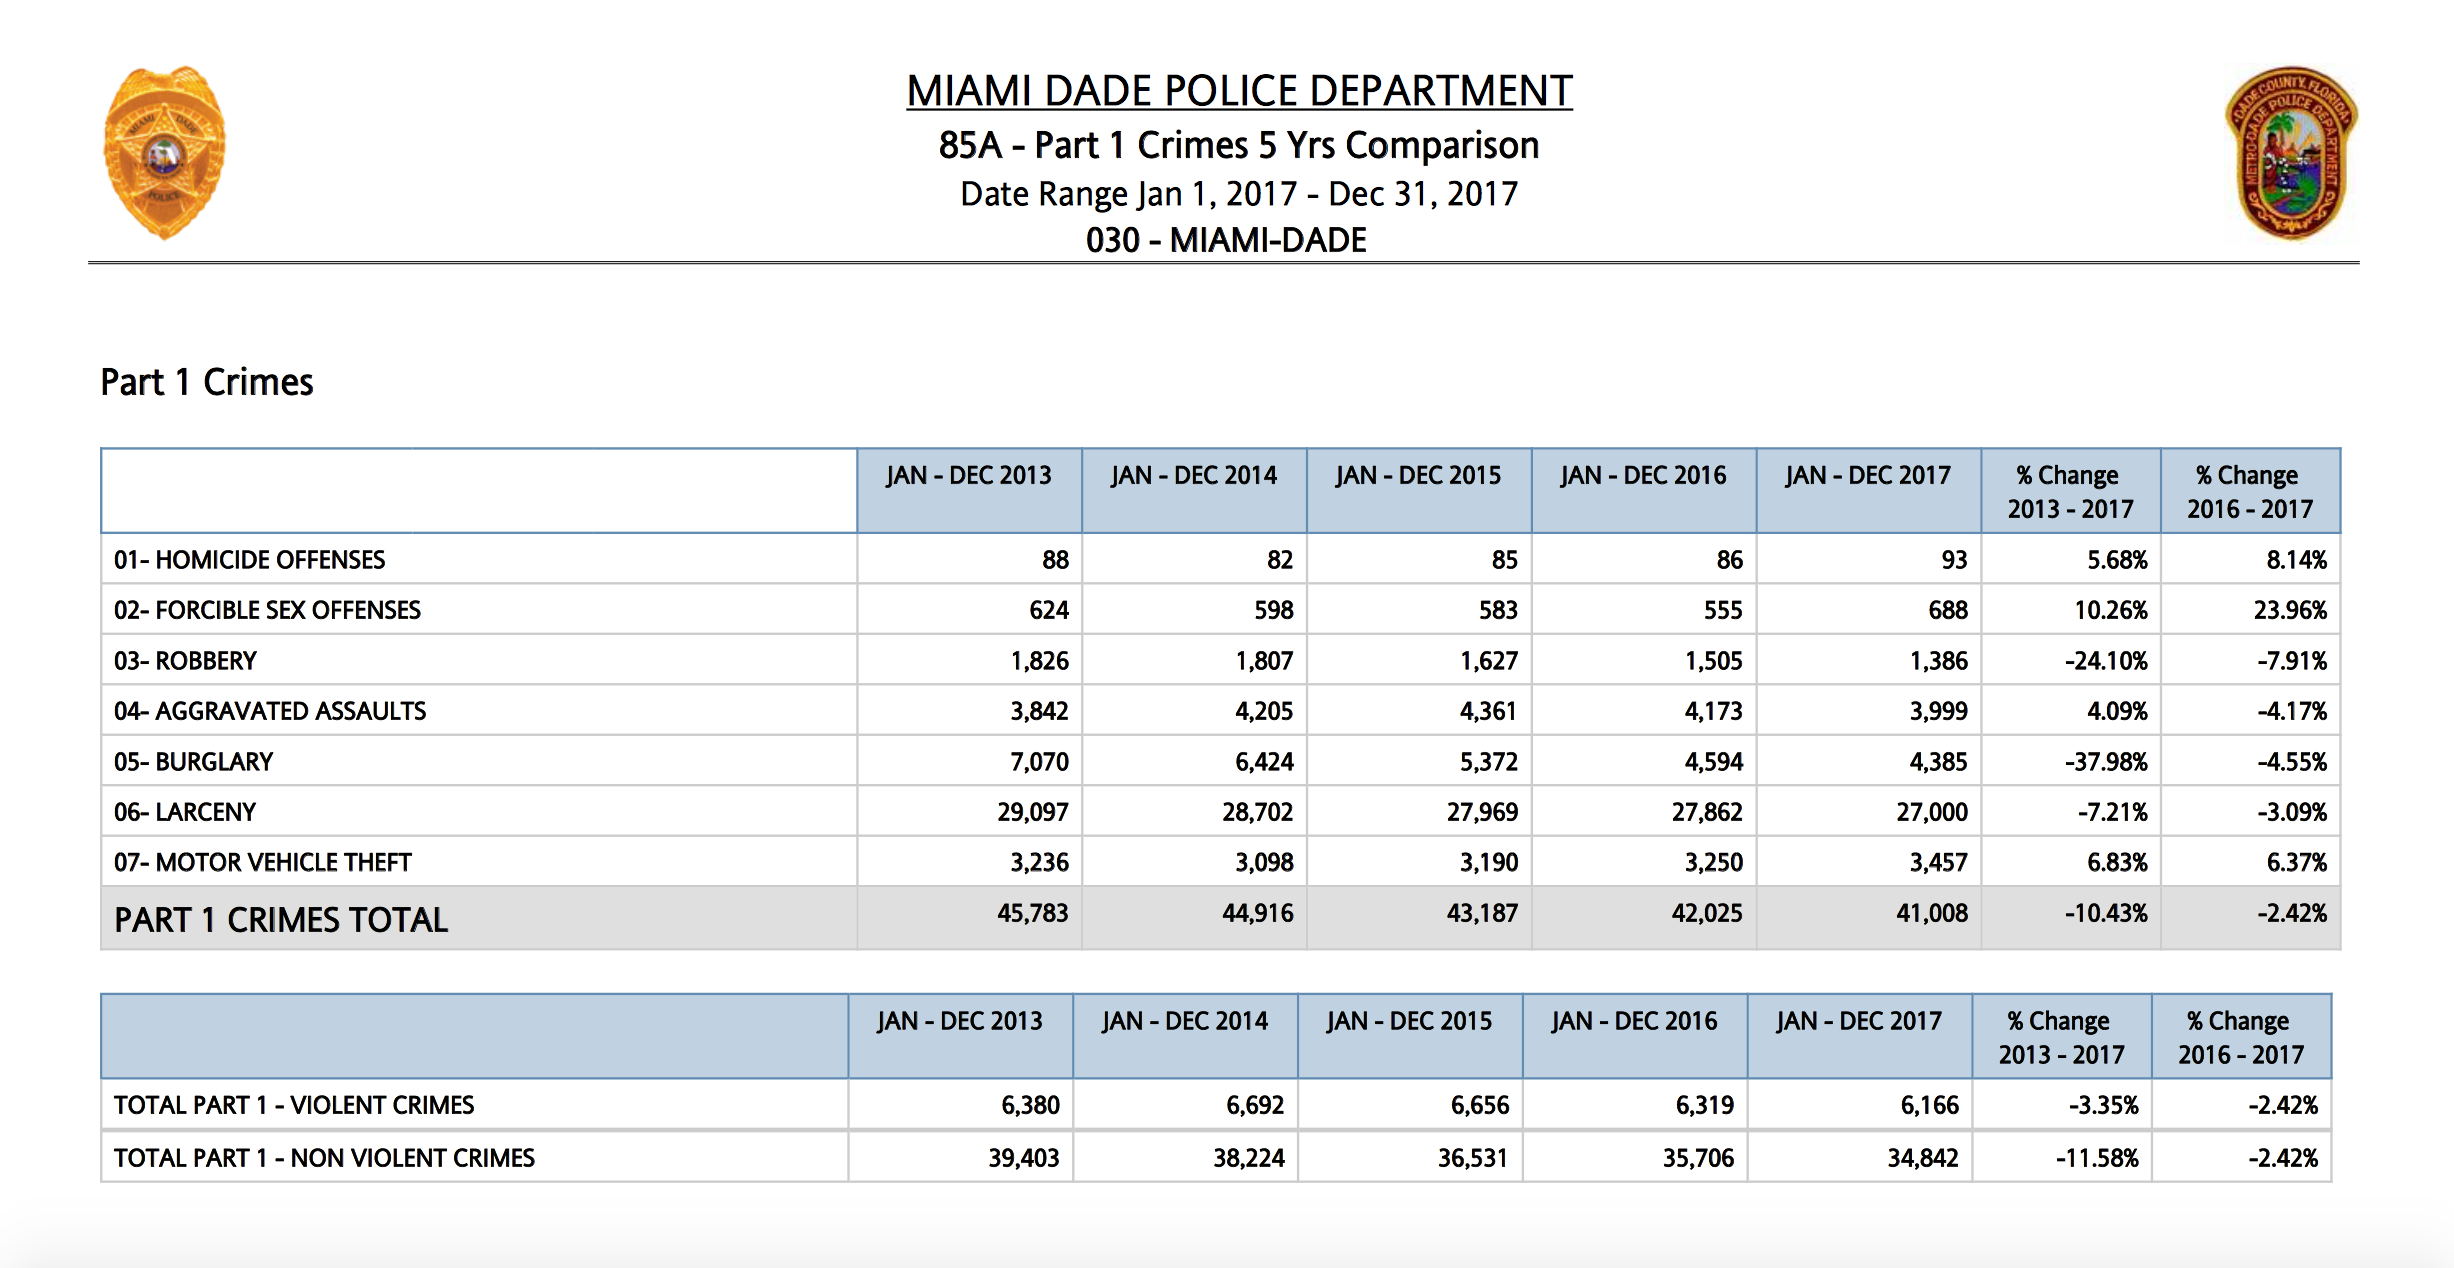Image resolution: width=2454 pixels, height=1268 pixels.
Task: Click violent crimes 2013 value 6,380
Action: tap(1030, 1105)
